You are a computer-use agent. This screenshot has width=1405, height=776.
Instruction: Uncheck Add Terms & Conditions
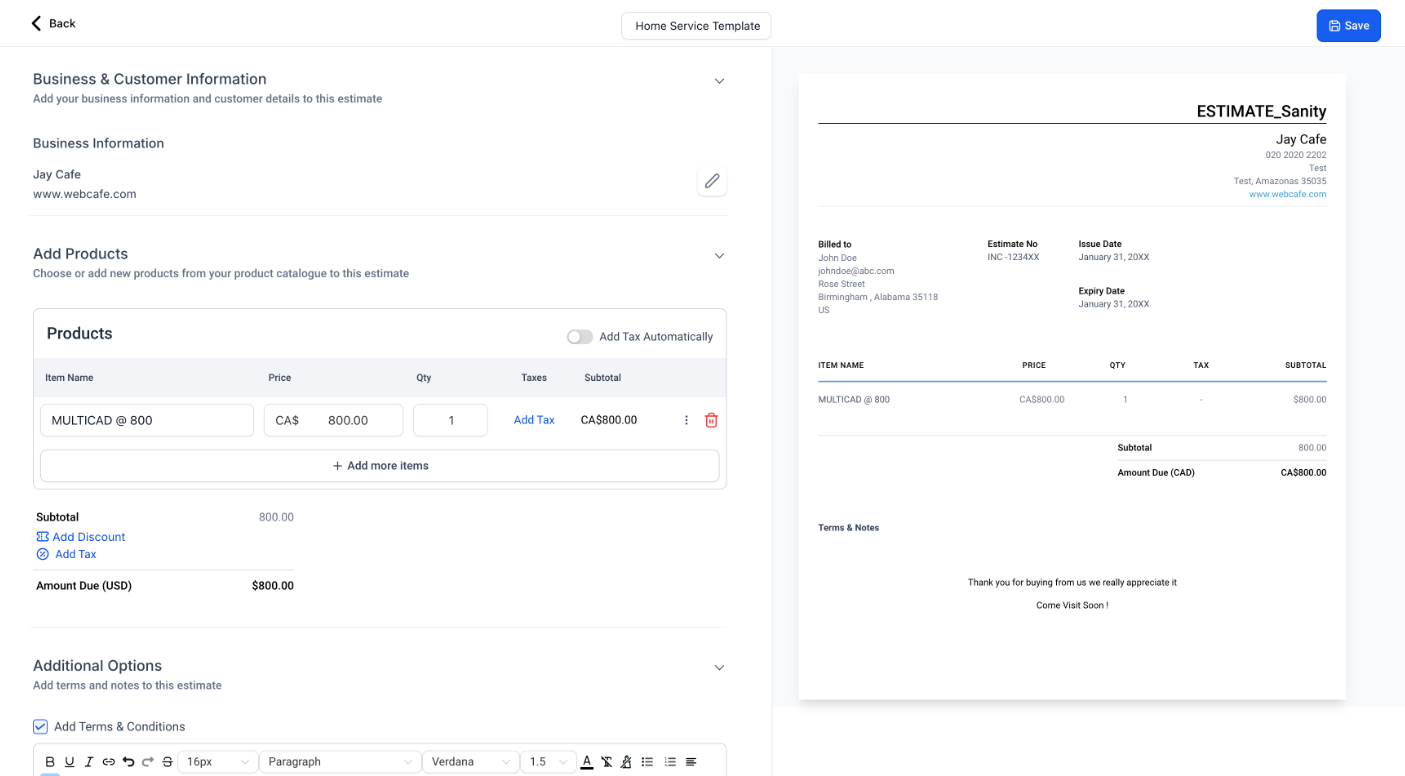pyautogui.click(x=41, y=727)
